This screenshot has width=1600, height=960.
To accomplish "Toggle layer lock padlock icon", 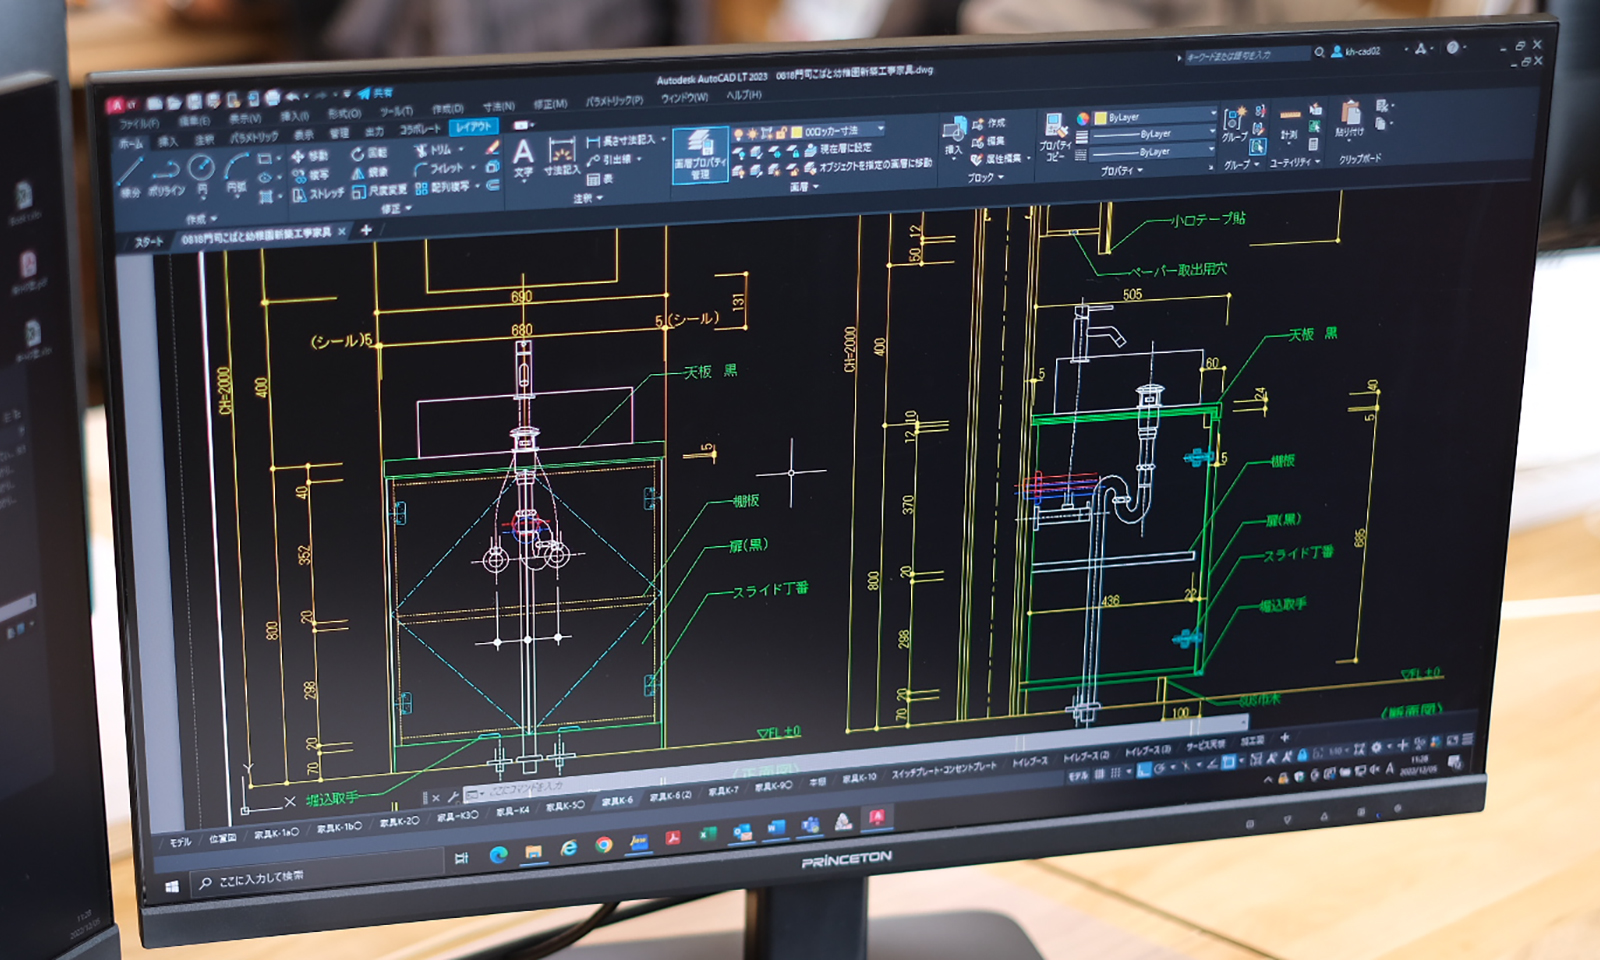I will click(780, 132).
